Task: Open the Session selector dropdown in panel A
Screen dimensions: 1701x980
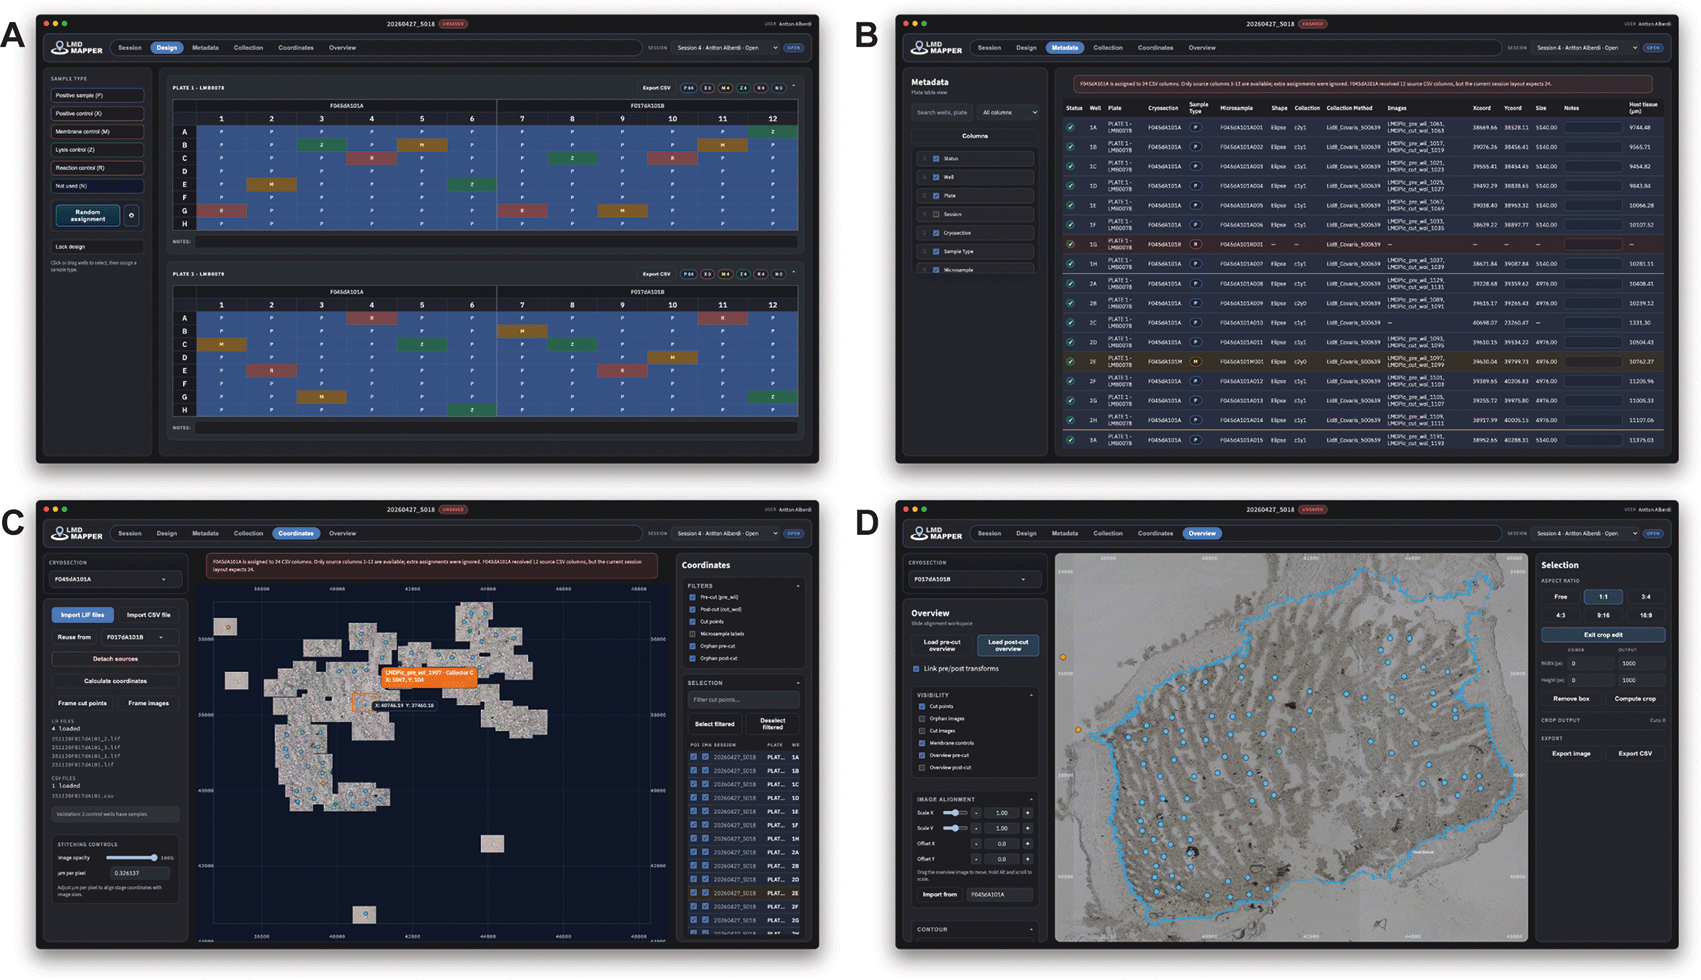Action: (726, 48)
